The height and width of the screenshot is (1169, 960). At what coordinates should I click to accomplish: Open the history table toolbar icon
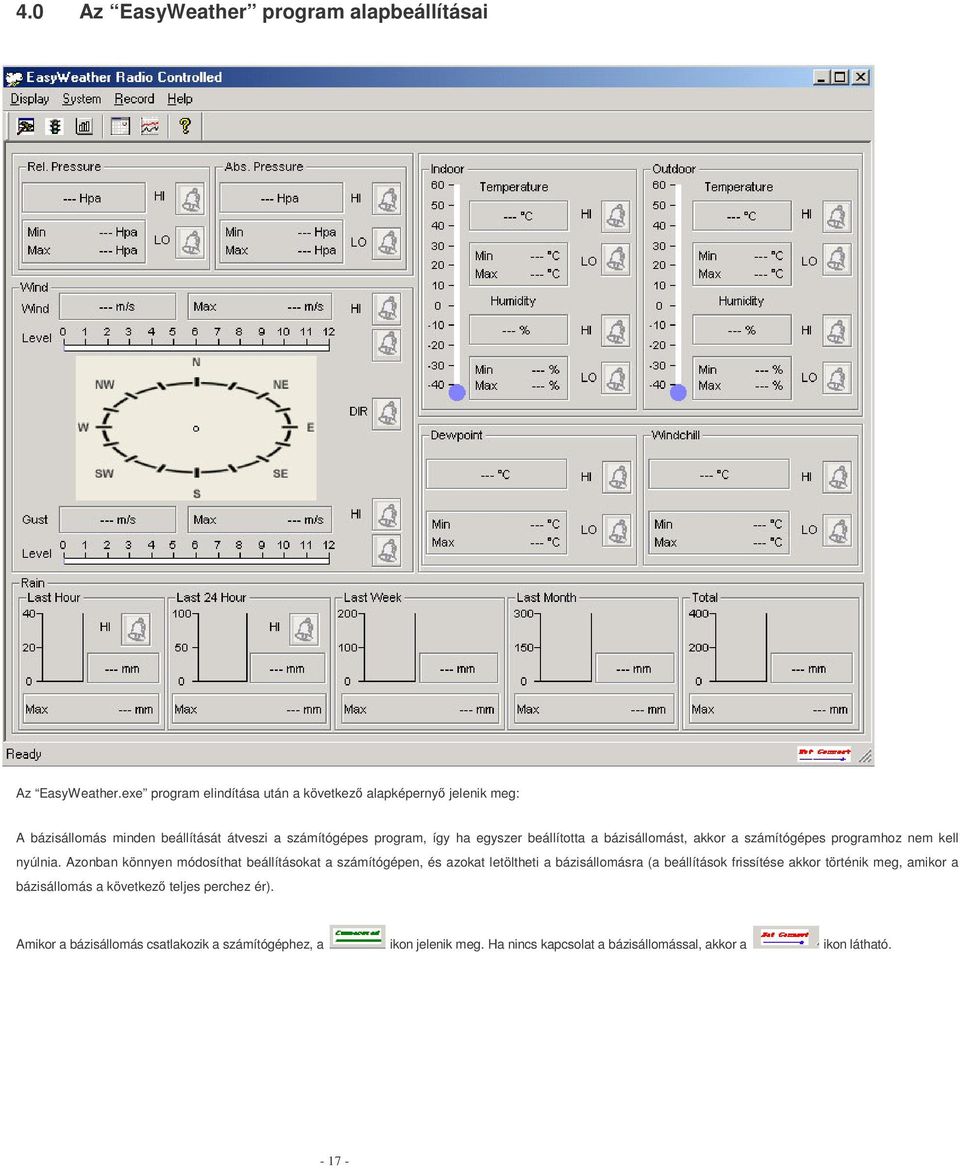tap(120, 126)
